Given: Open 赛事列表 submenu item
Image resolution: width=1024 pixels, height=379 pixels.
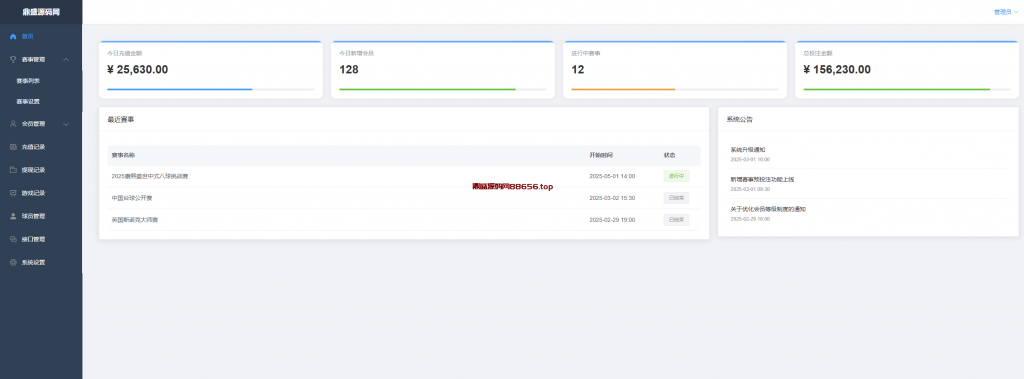Looking at the screenshot, I should pyautogui.click(x=41, y=81).
